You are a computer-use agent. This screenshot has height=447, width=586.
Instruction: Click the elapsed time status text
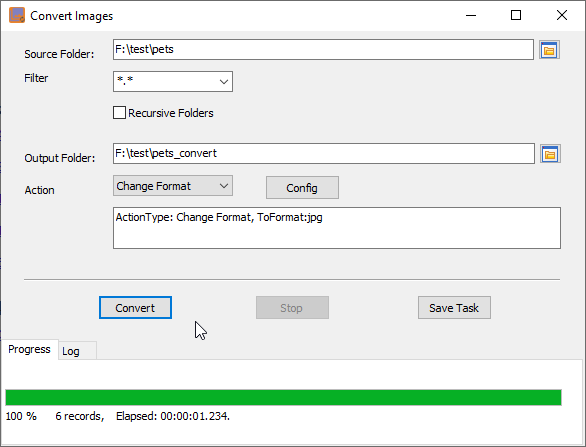(173, 416)
